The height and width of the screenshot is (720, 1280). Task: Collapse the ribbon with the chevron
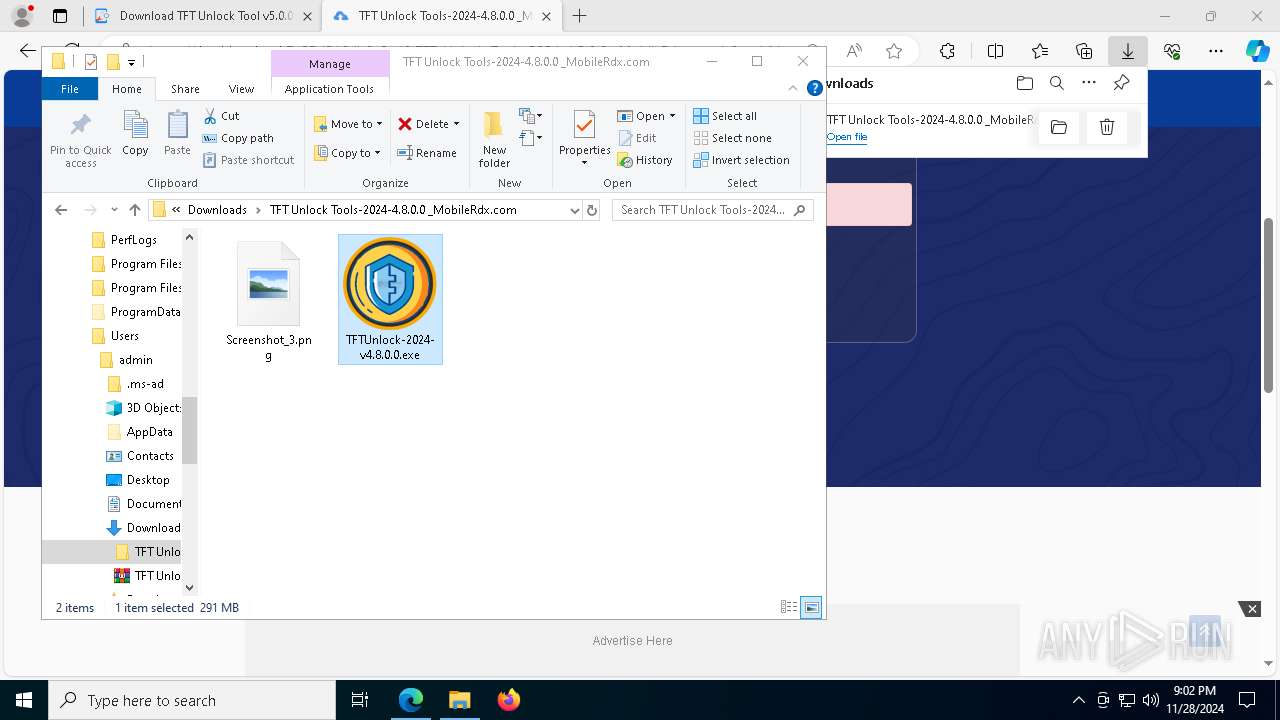click(x=794, y=88)
